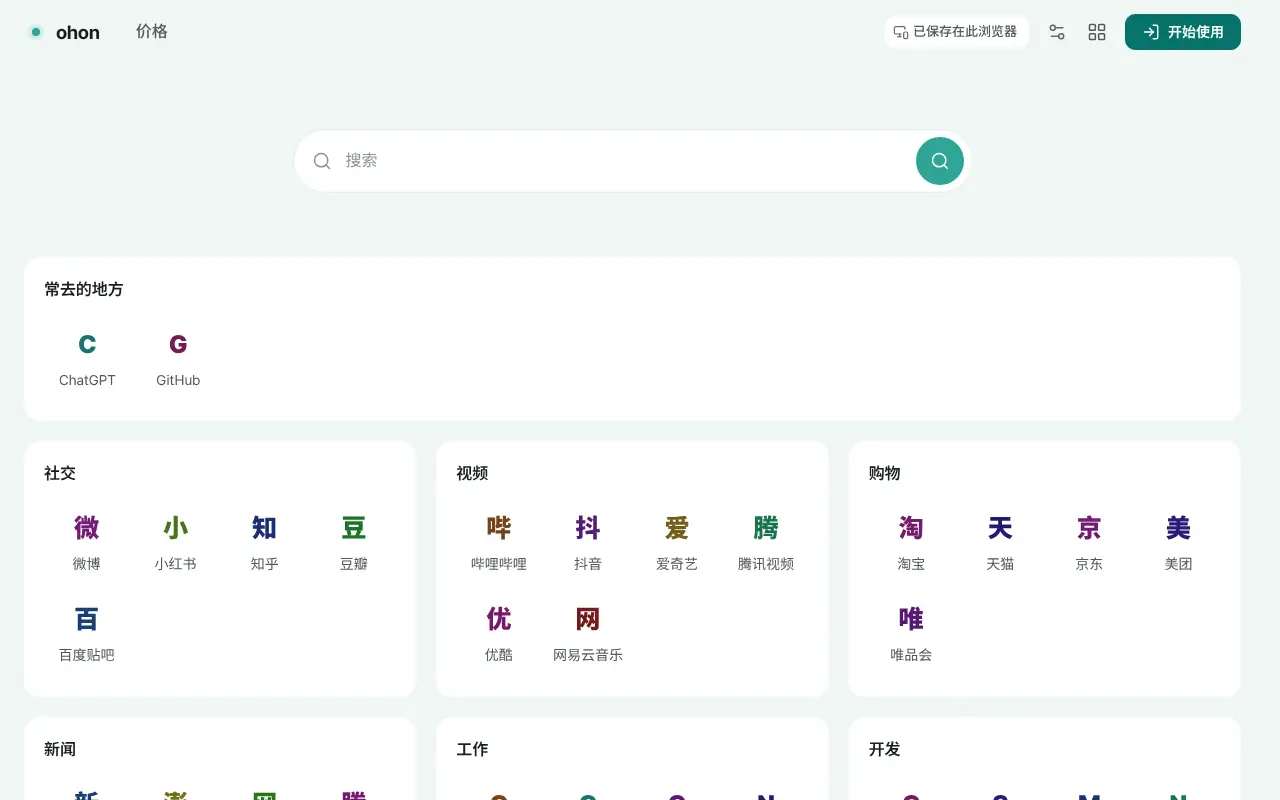Open the 美团 site tile
Screen dimensions: 1280x800
pos(1178,543)
